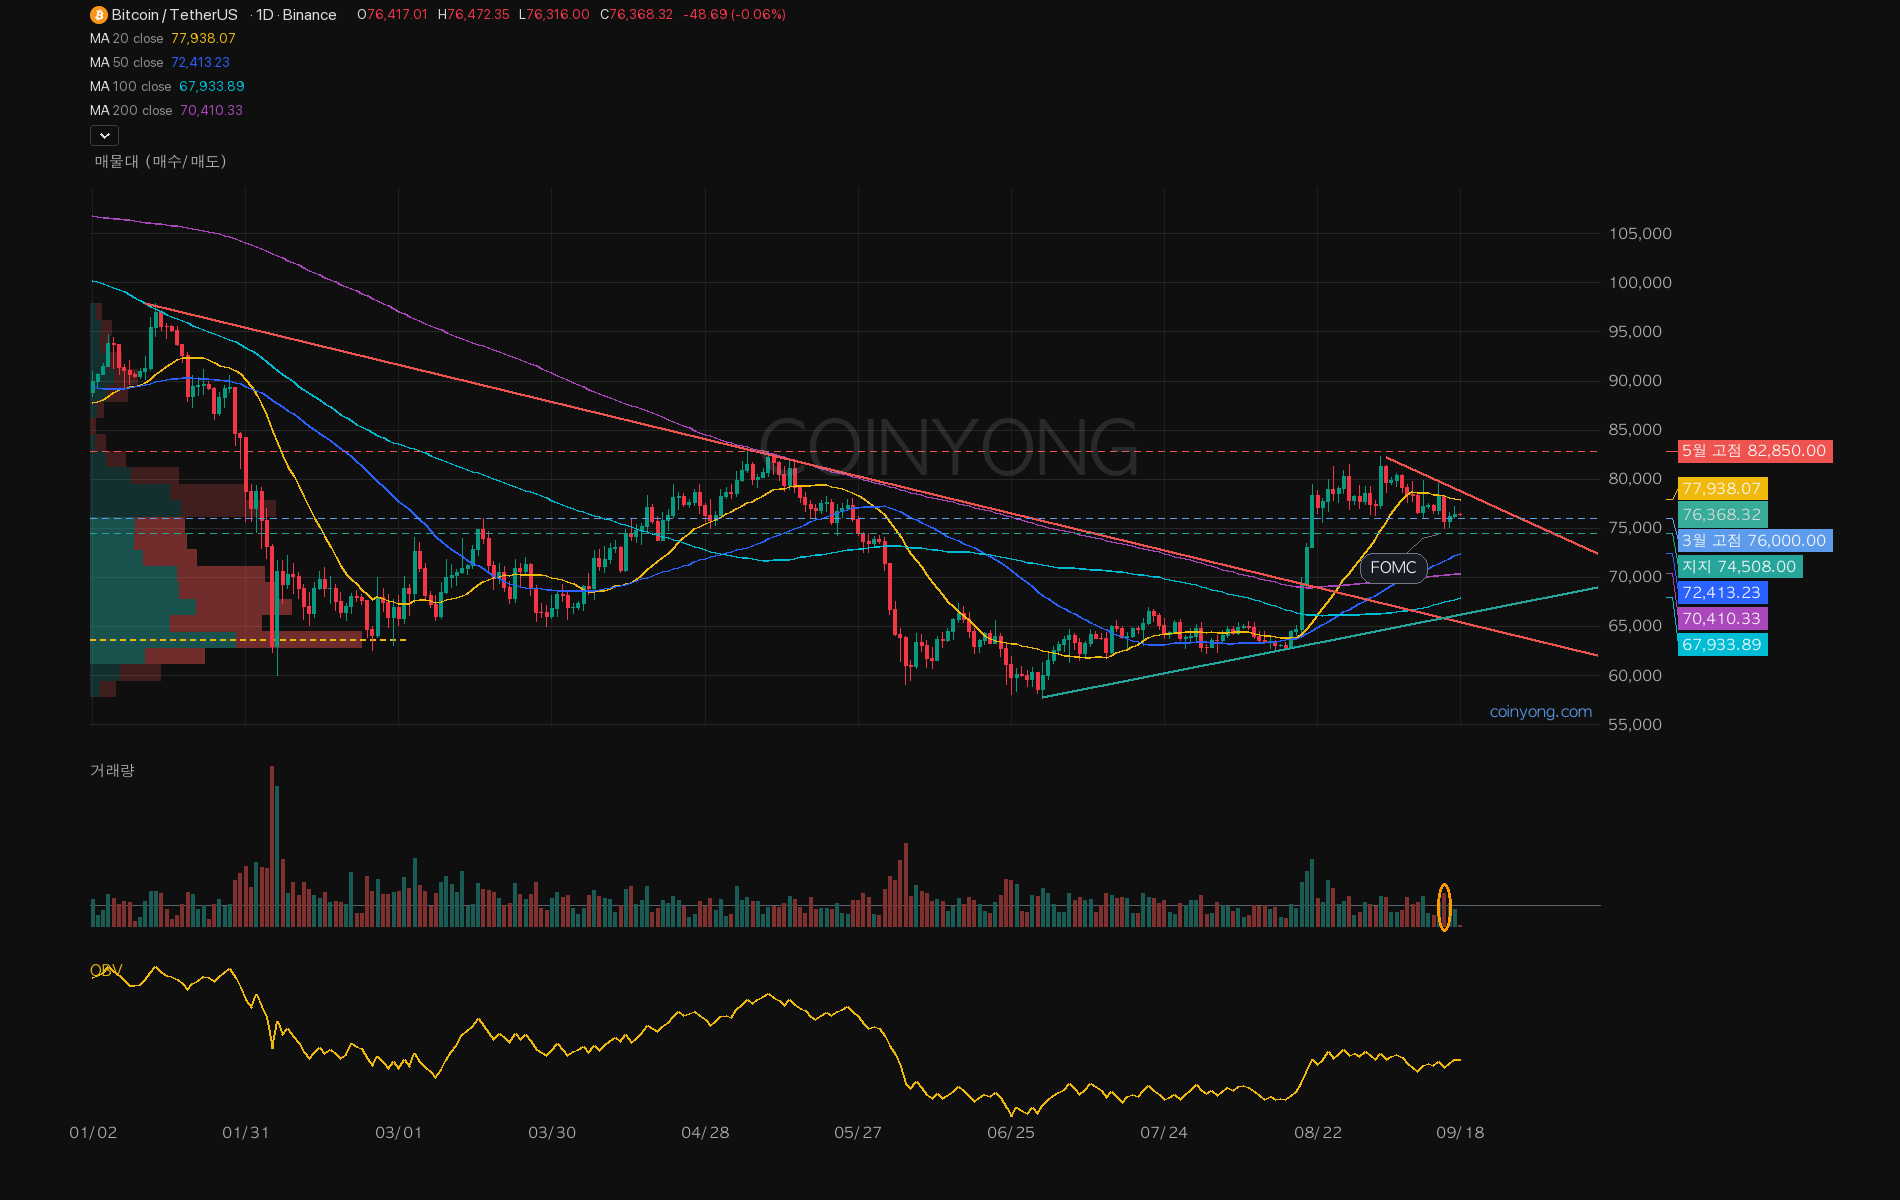Screen dimensions: 1900x1200
Task: Click the blue 72,413.23 price tag
Action: (x=1722, y=593)
